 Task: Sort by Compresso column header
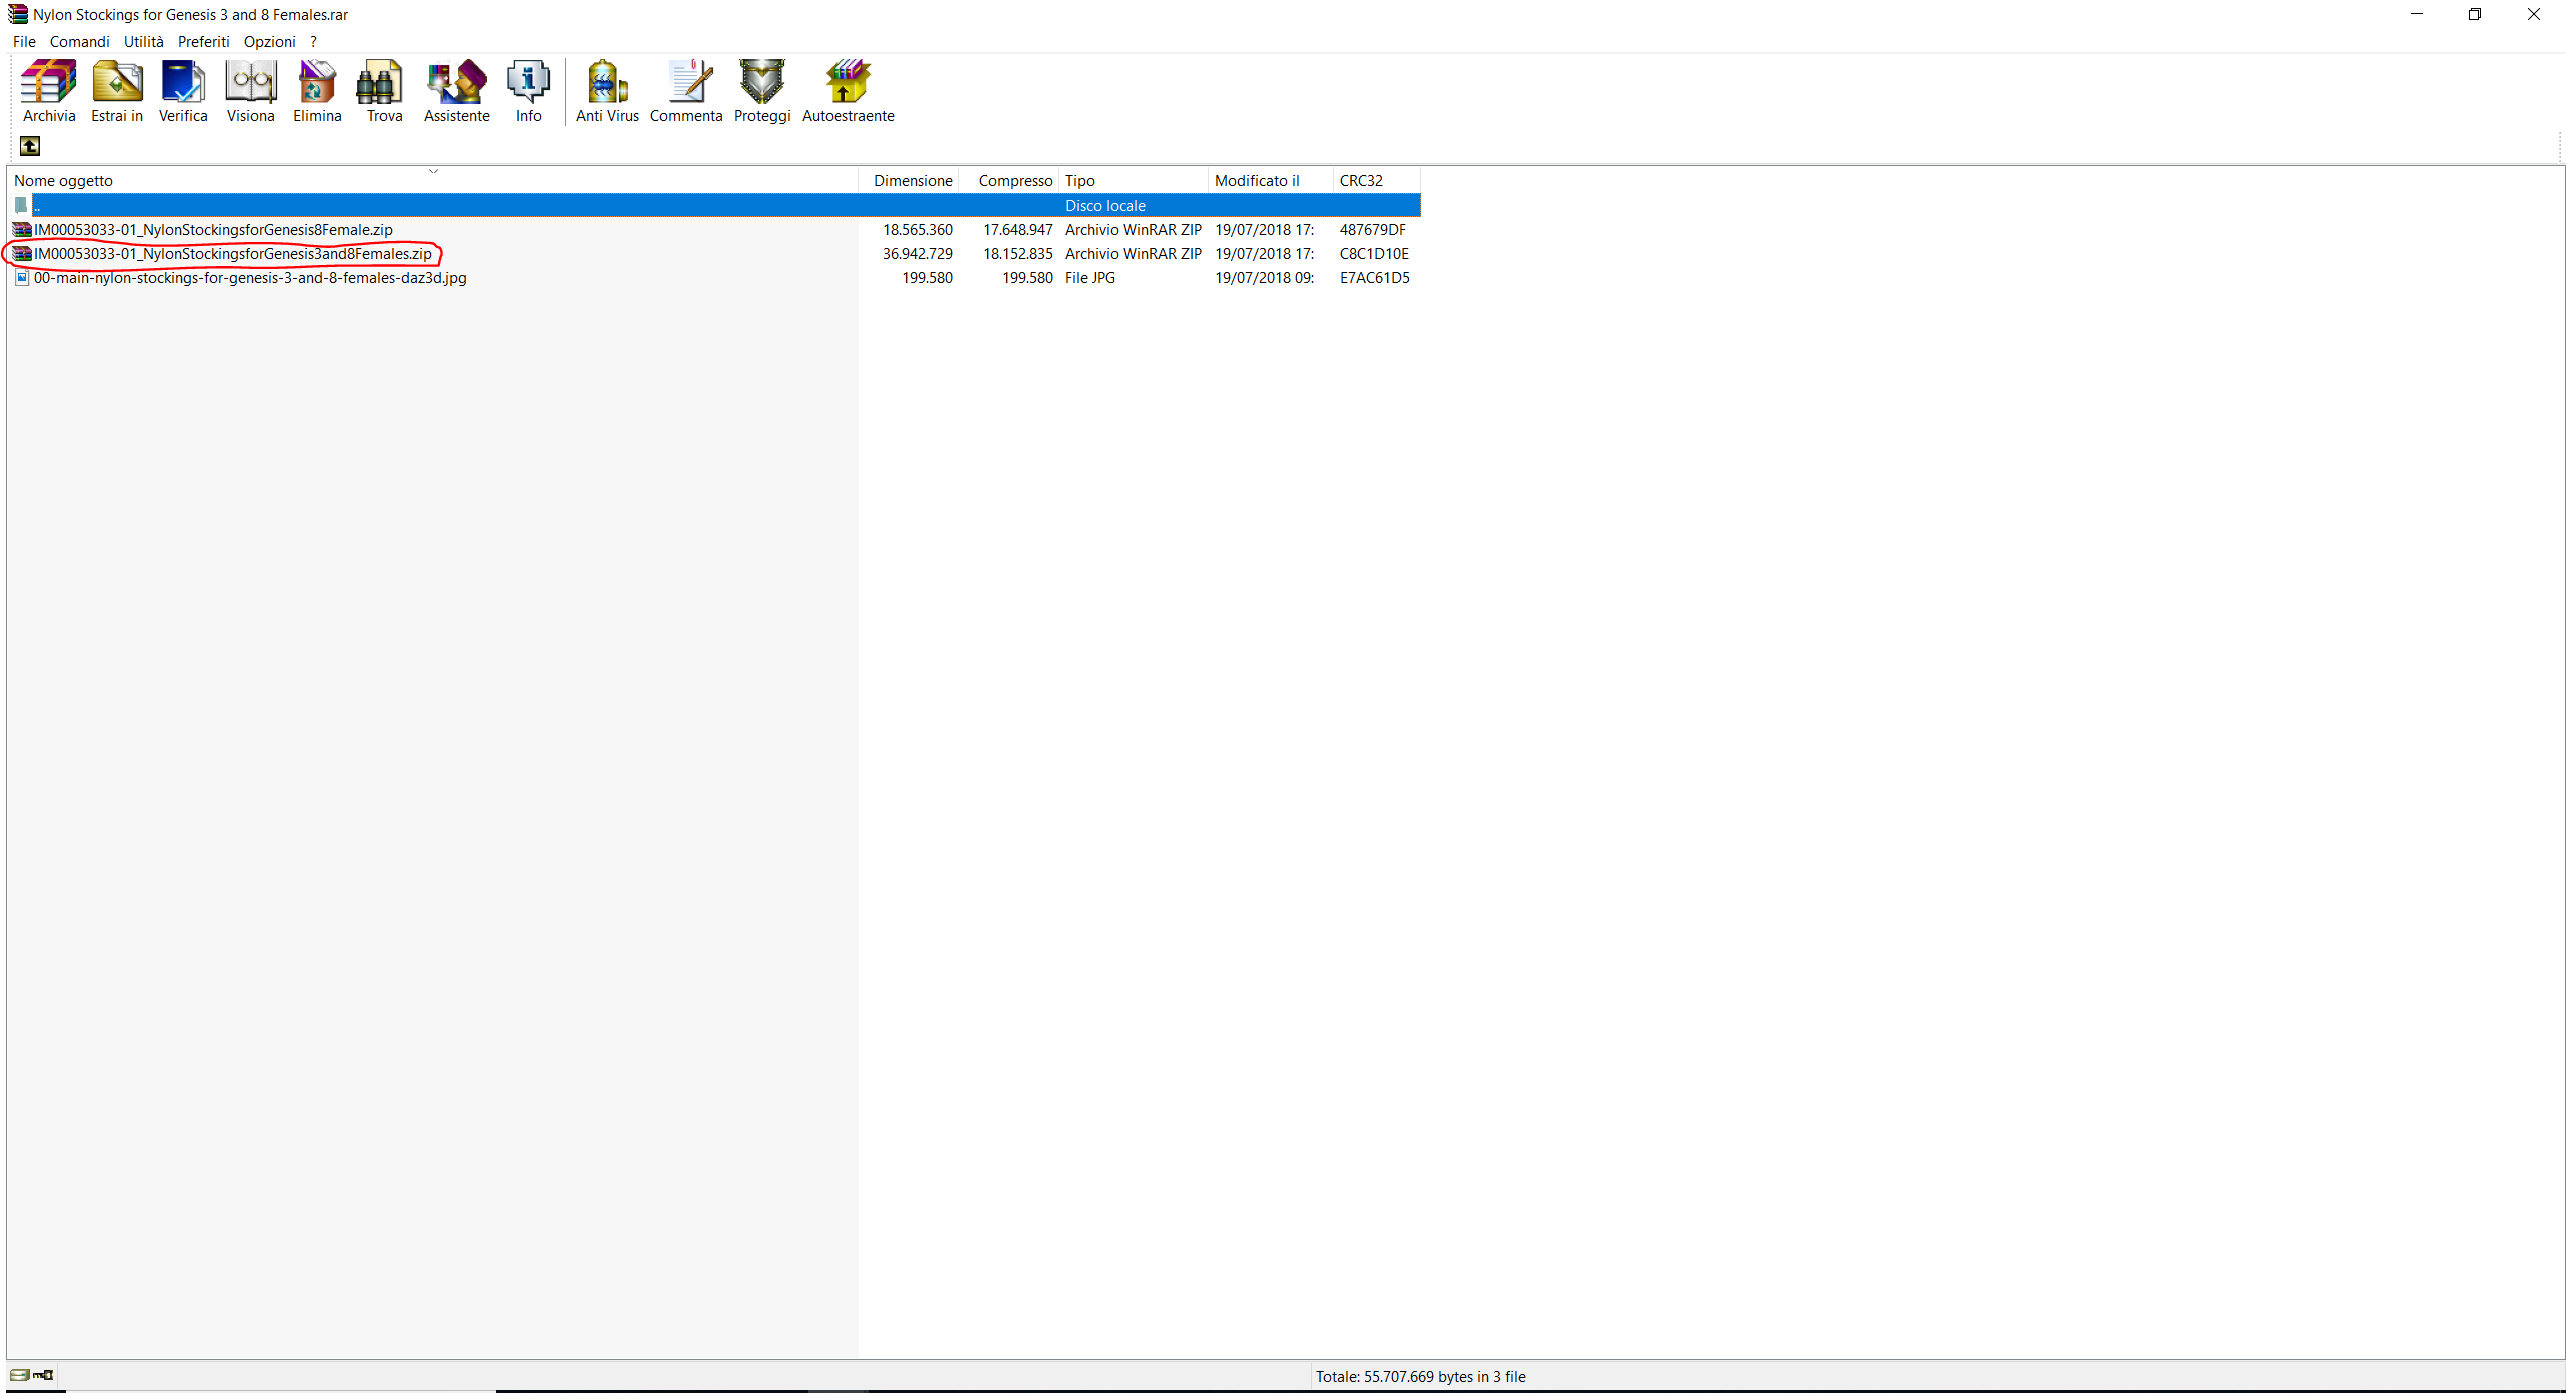[x=1009, y=180]
